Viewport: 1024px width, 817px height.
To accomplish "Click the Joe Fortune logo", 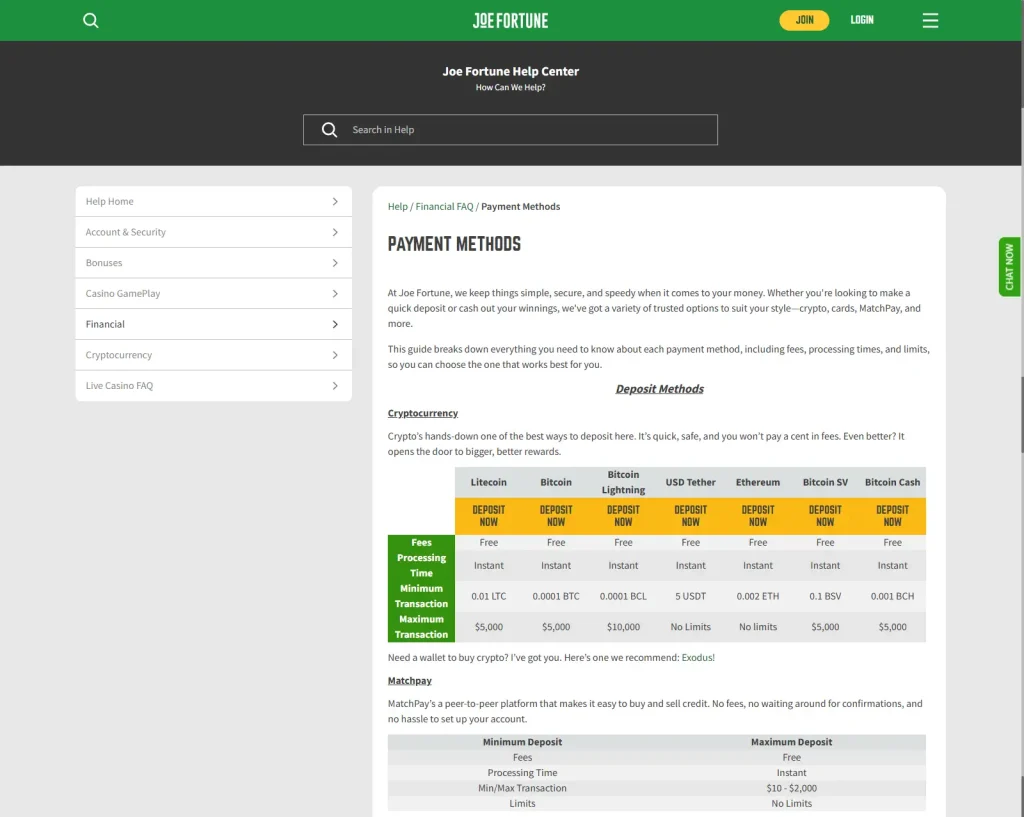I will point(511,20).
